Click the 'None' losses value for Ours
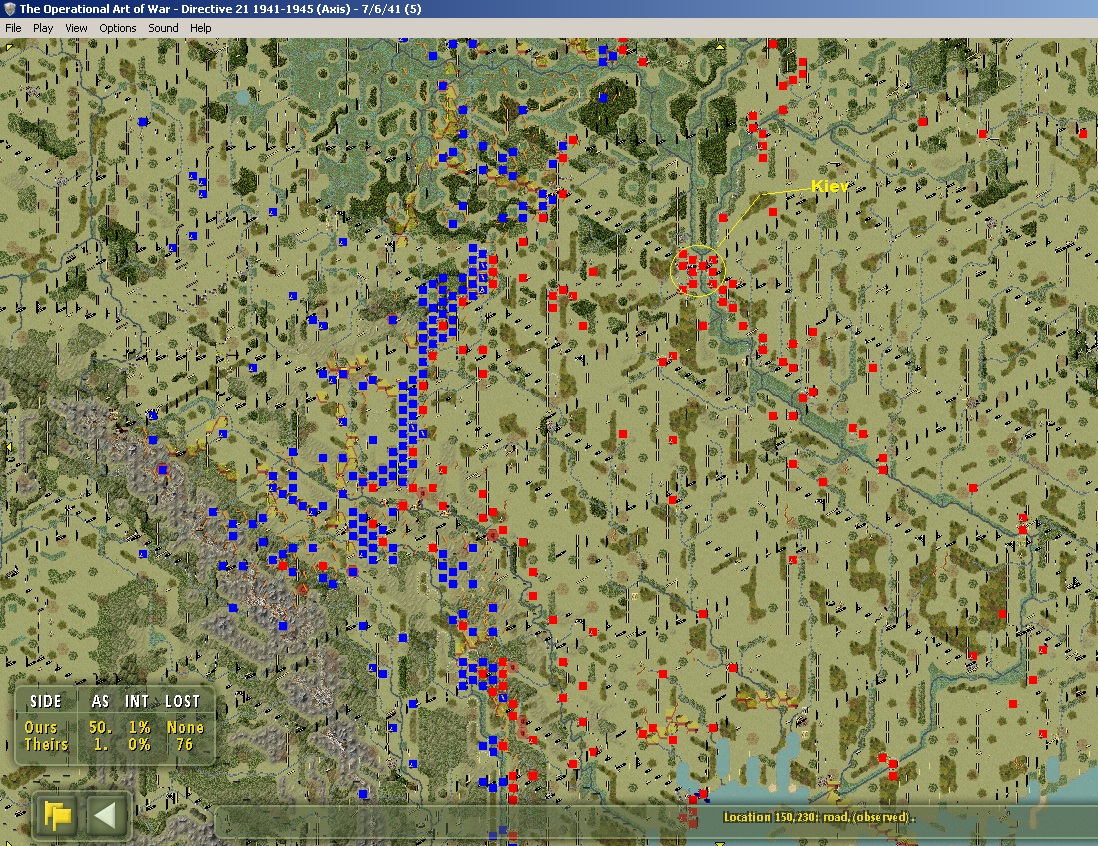 point(185,727)
